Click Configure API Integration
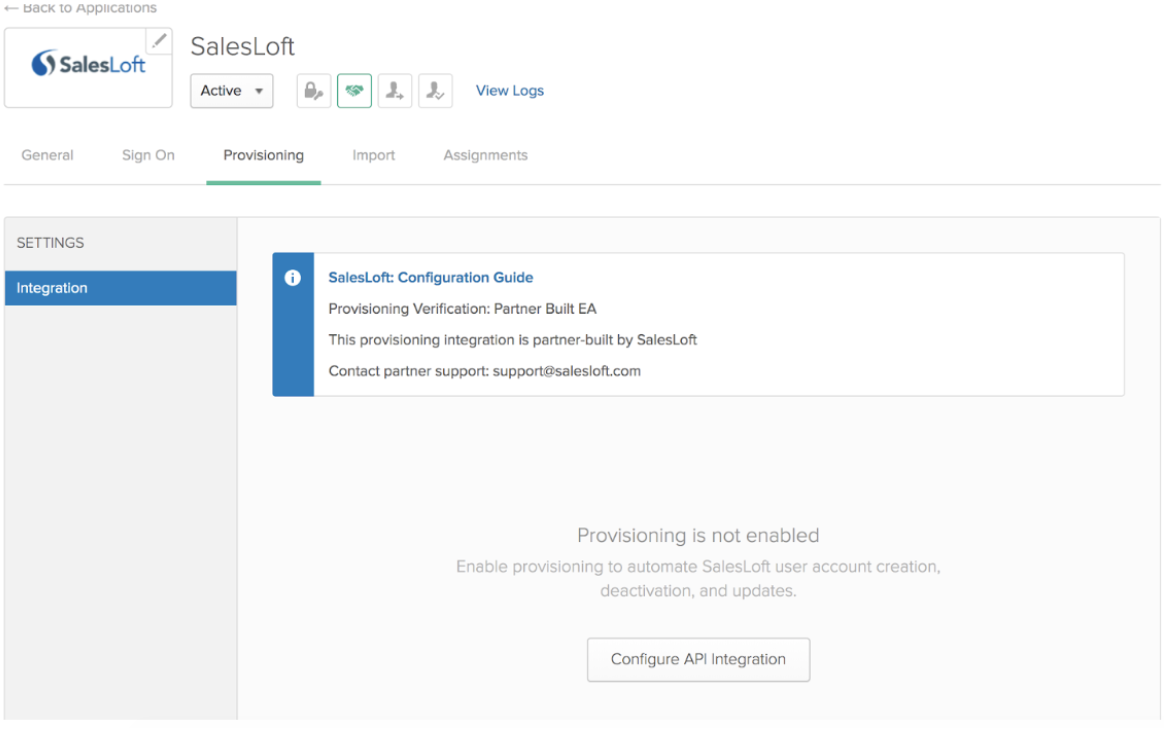Image resolution: width=1164 pixels, height=730 pixels. tap(698, 659)
